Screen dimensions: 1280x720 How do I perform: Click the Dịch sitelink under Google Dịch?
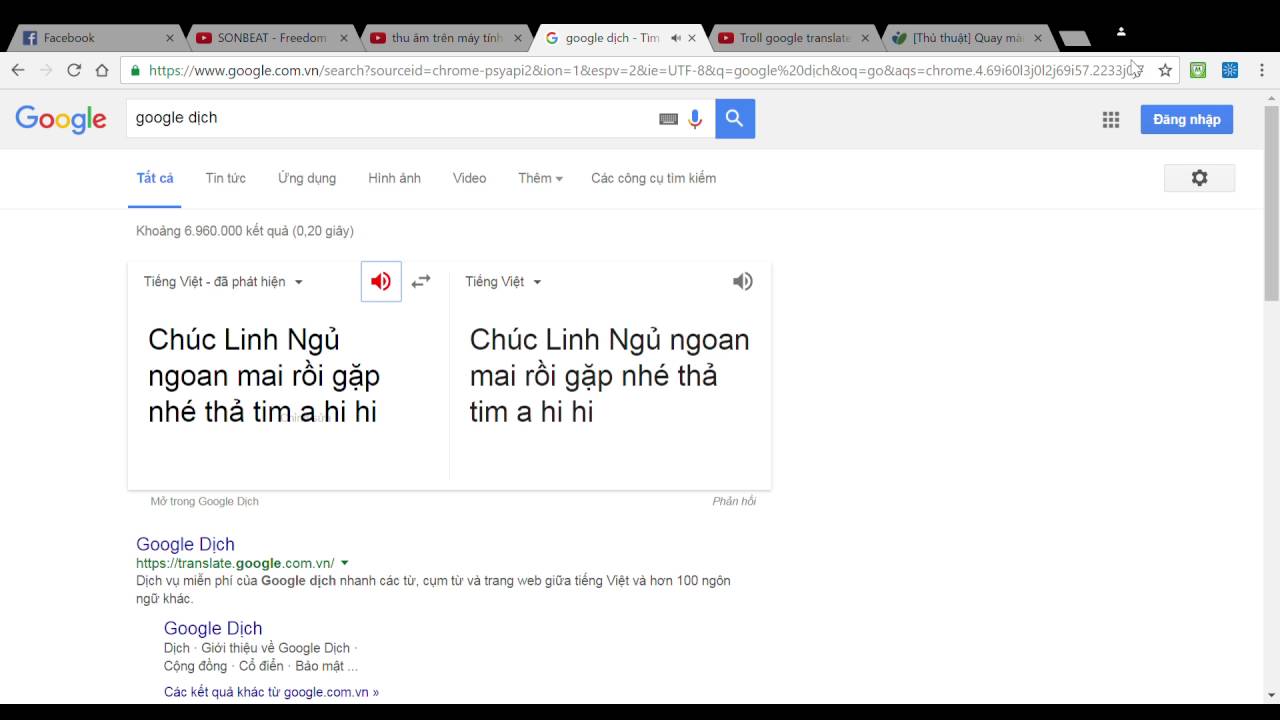click(x=176, y=648)
